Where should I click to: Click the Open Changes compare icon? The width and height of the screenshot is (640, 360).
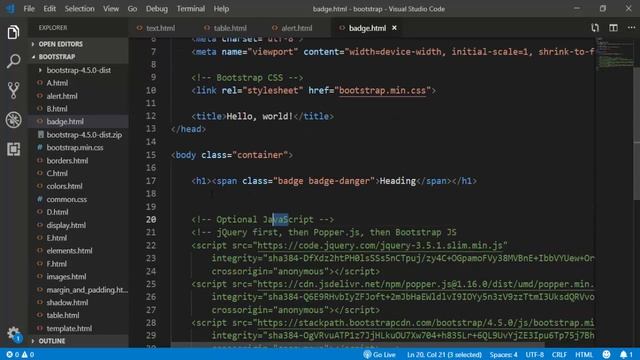[595, 28]
